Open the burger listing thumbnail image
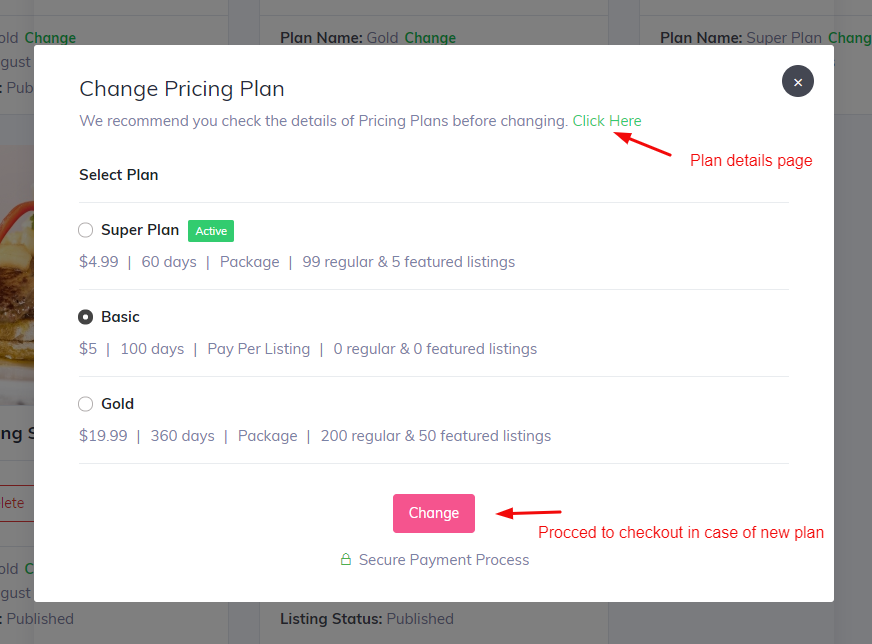 tap(17, 280)
